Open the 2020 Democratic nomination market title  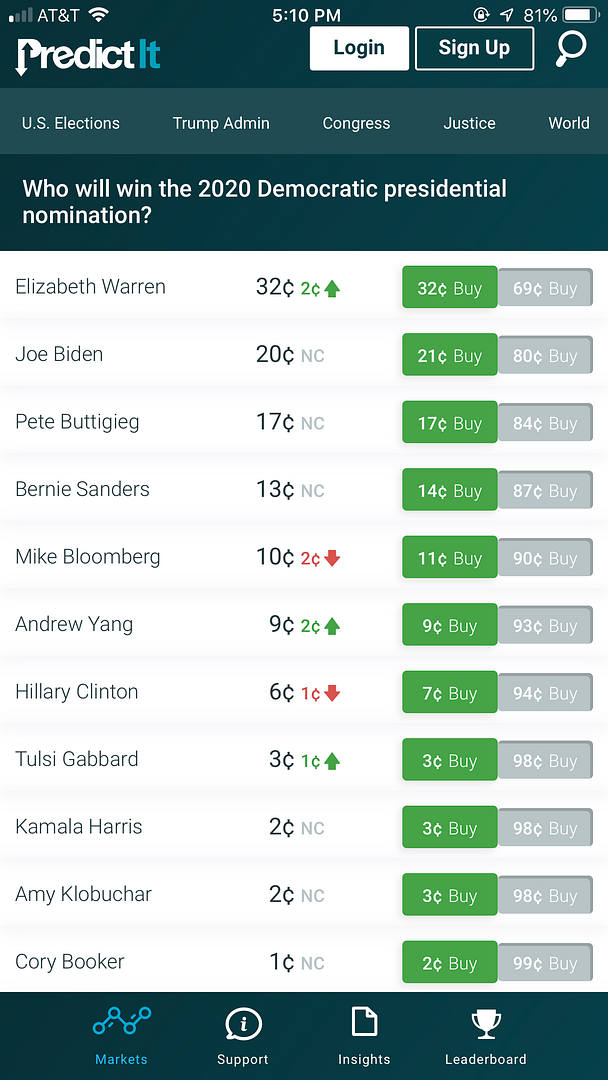pyautogui.click(x=264, y=201)
